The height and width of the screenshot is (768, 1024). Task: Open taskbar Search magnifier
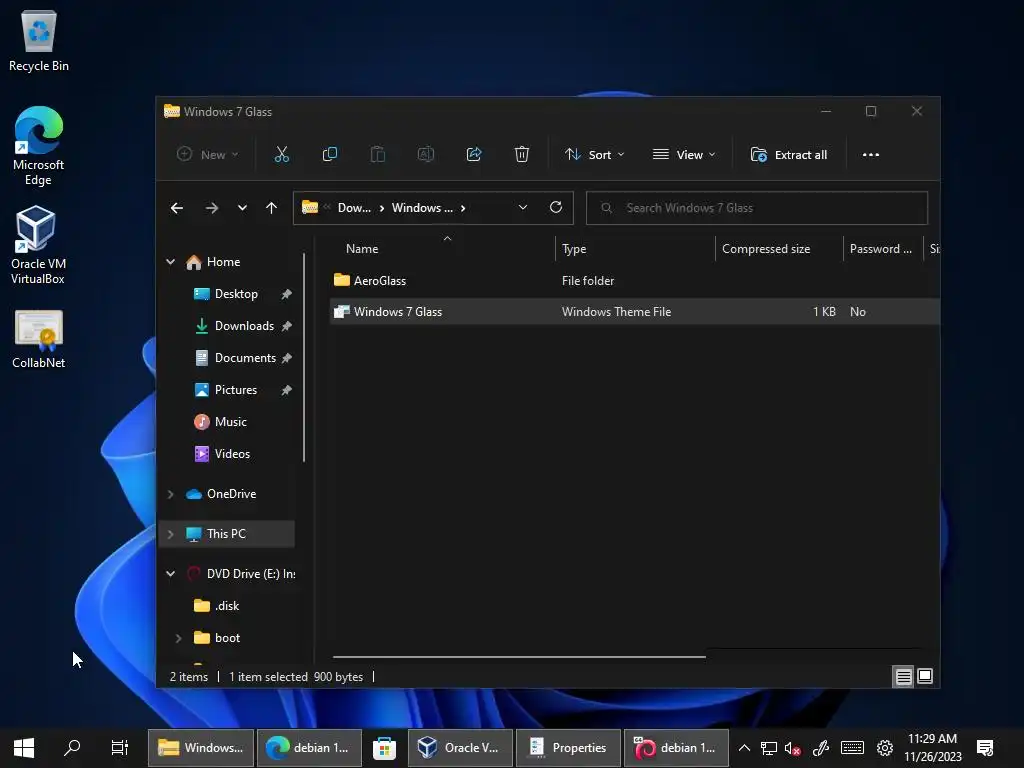coord(72,748)
